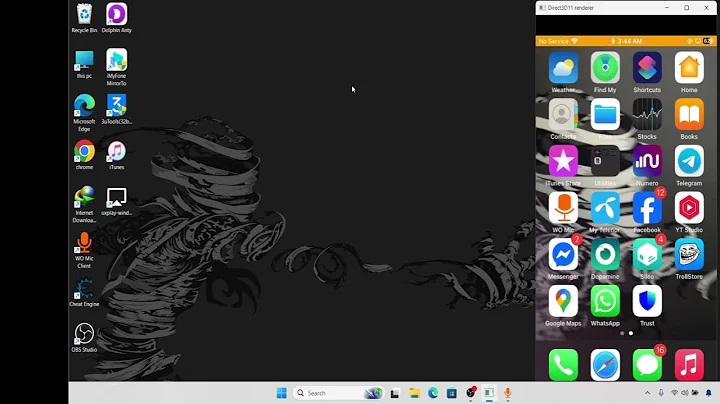Launch iMyFone MirrorTo shortcut

117,67
